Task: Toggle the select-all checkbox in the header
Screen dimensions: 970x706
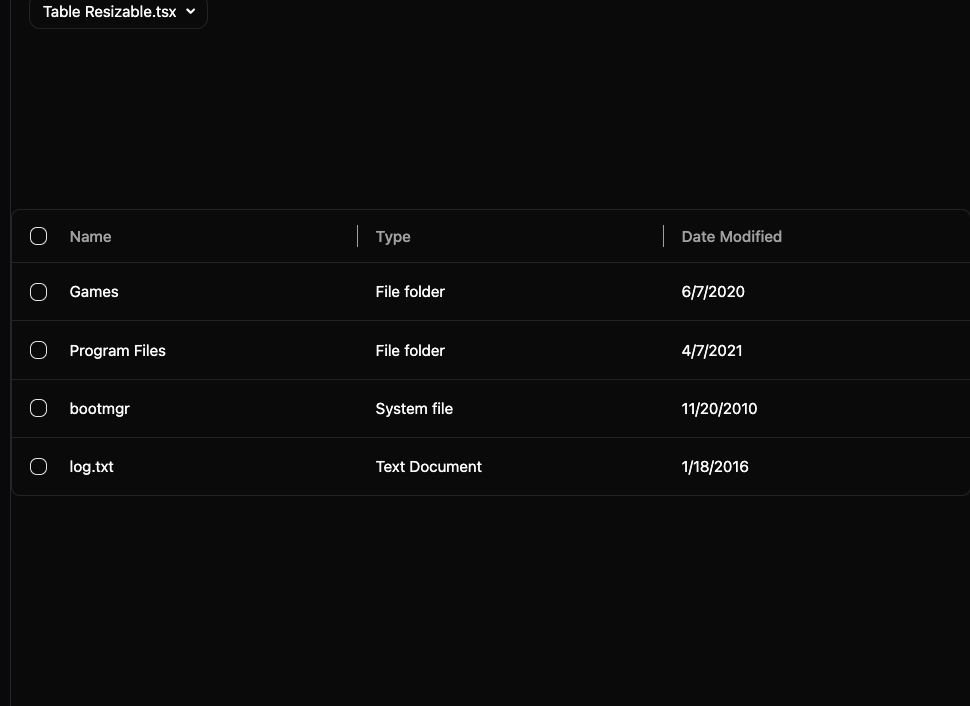Action: pos(38,236)
